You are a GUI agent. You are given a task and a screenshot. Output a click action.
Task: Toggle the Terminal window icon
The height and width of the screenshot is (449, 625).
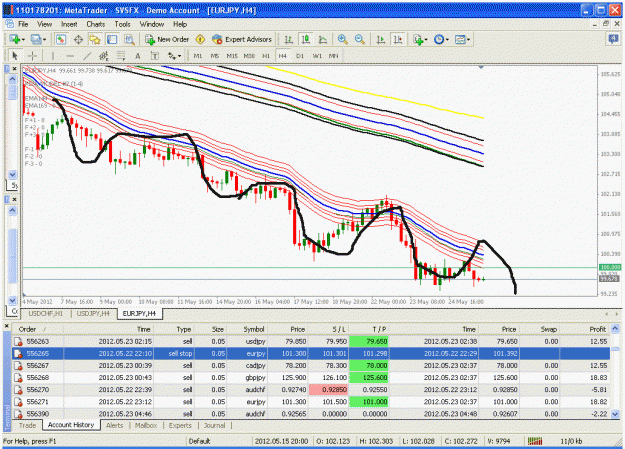tap(112, 39)
